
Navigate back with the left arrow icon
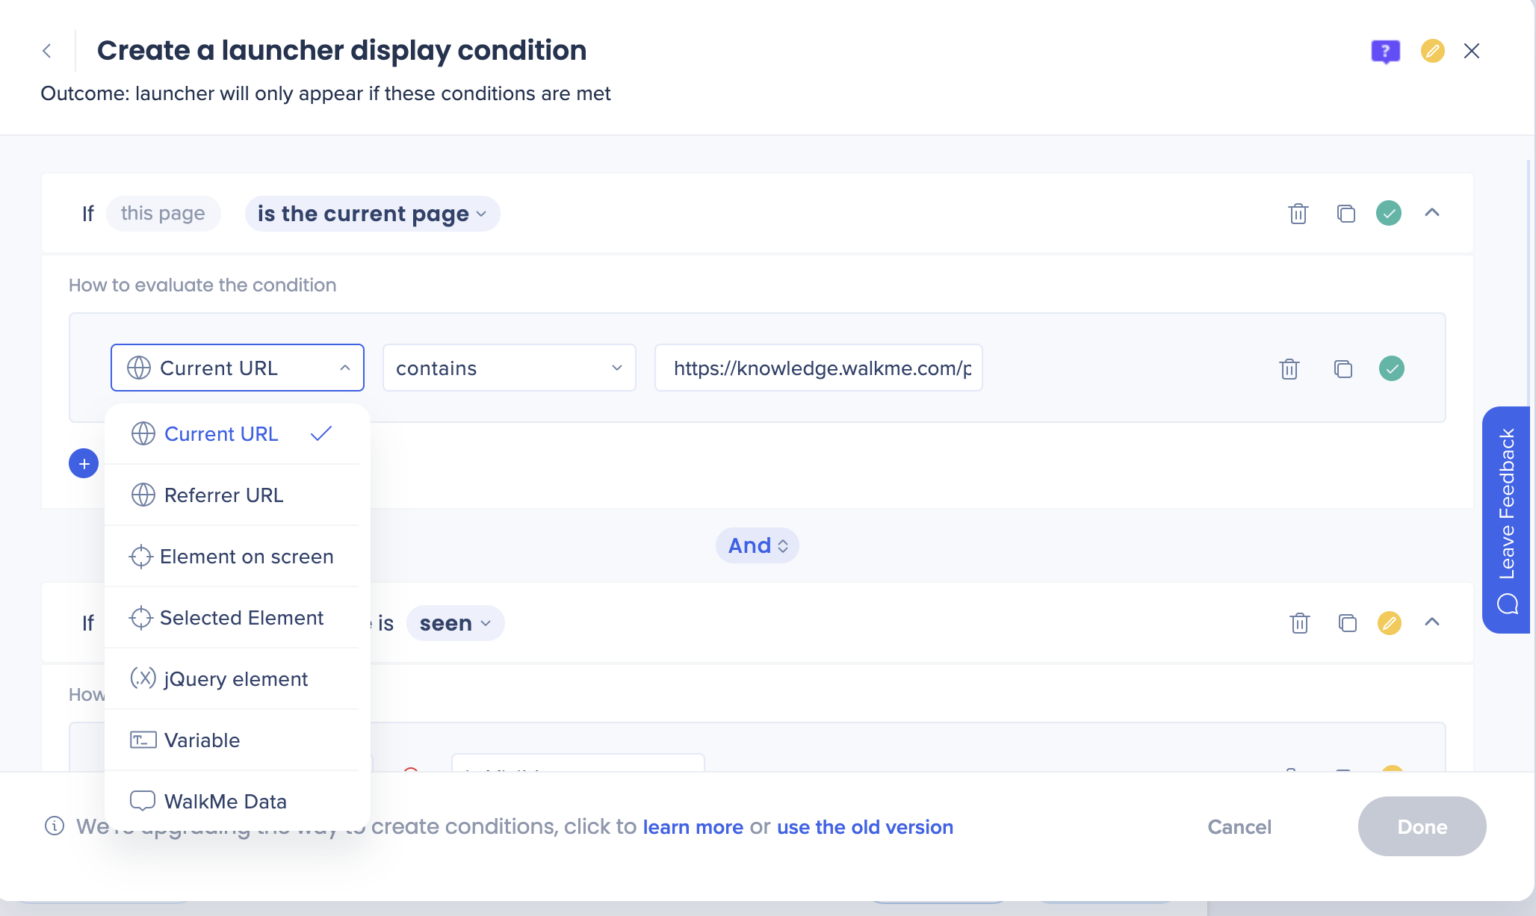[47, 50]
